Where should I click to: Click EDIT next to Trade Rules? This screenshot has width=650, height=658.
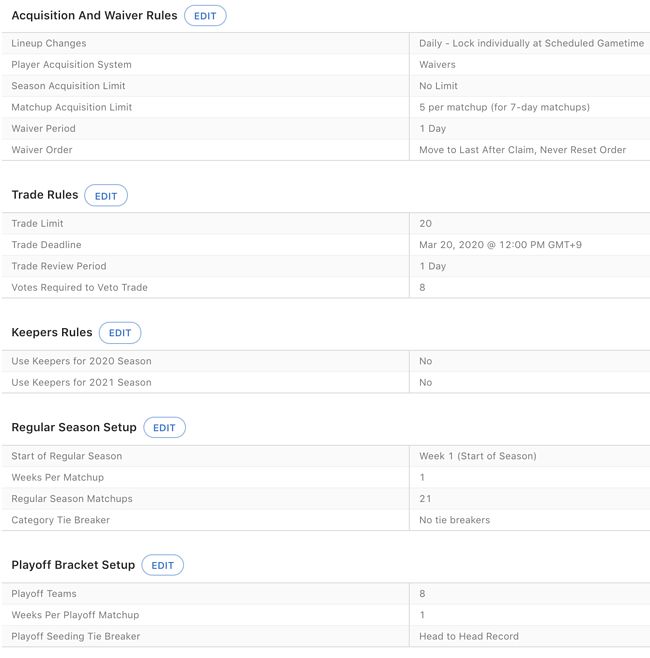[x=106, y=196]
